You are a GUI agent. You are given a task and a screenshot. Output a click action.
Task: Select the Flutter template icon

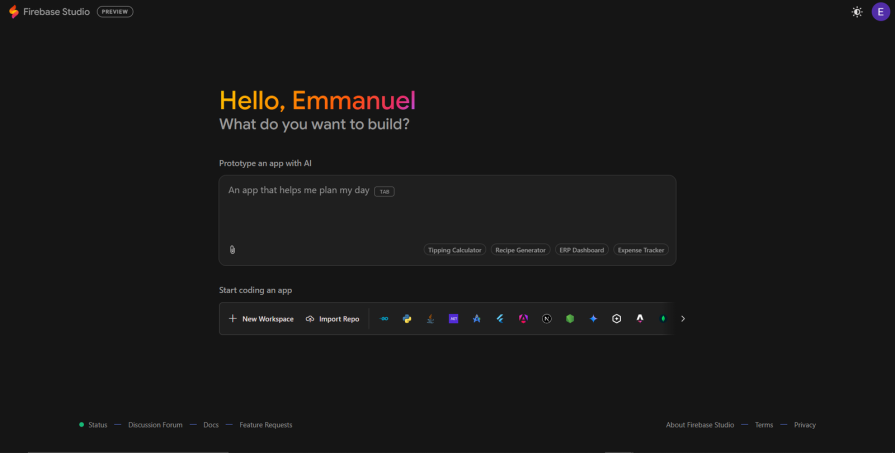click(500, 319)
